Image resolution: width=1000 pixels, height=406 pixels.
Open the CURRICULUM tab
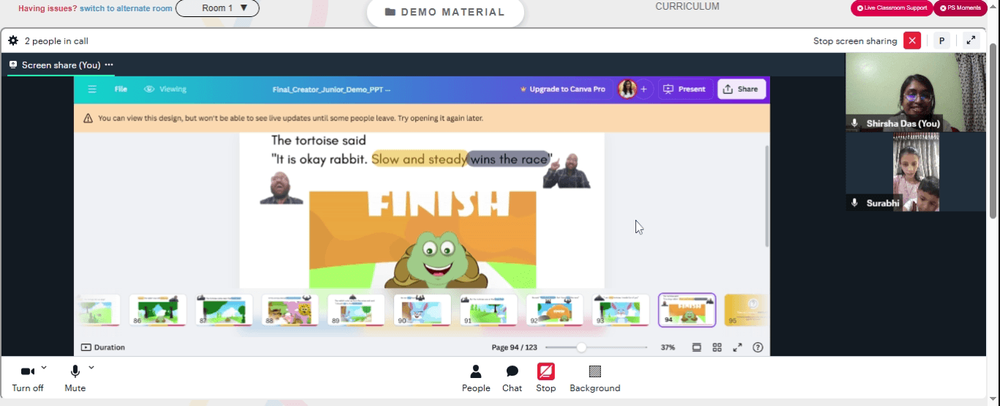click(x=687, y=6)
